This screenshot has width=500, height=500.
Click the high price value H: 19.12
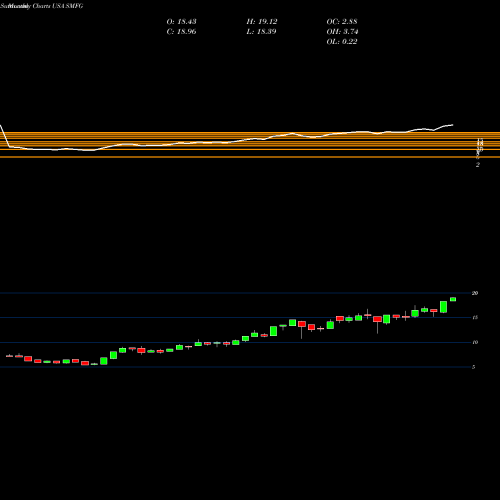click(262, 22)
